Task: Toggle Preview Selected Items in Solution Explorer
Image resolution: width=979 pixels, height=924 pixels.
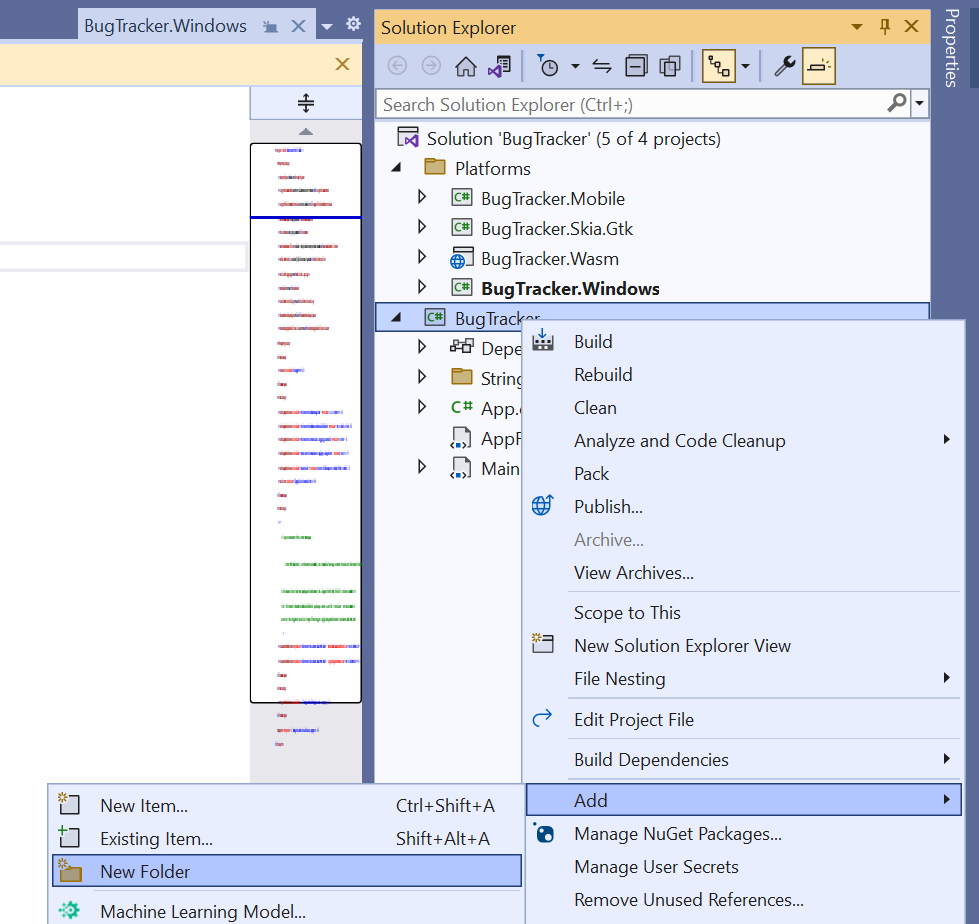Action: click(819, 65)
